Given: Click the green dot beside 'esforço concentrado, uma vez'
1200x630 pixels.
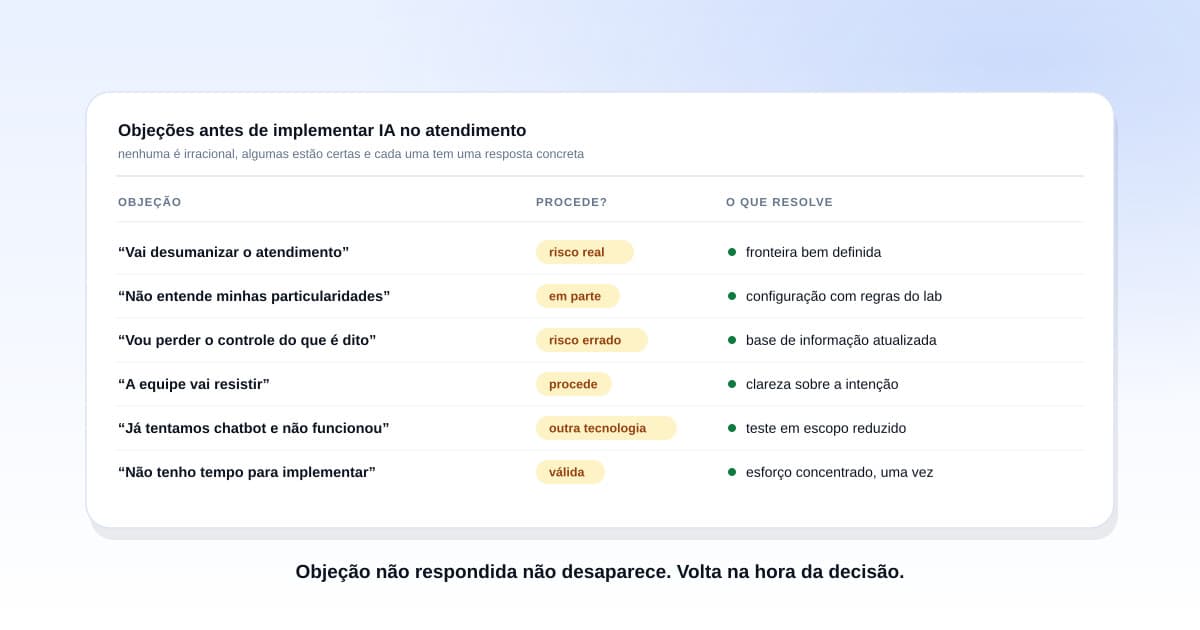Looking at the screenshot, I should [x=732, y=472].
